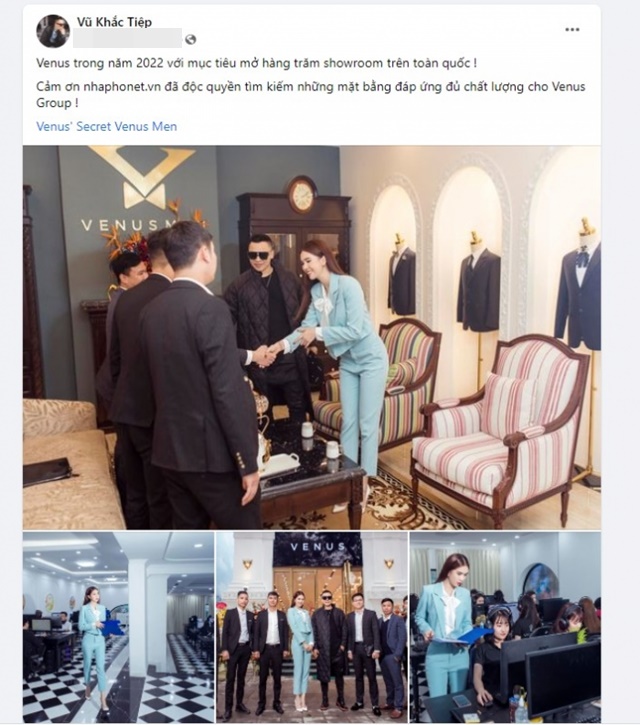This screenshot has height=725, width=640.
Task: Click the computer monitor in the office thumbnail
Action: 562,677
